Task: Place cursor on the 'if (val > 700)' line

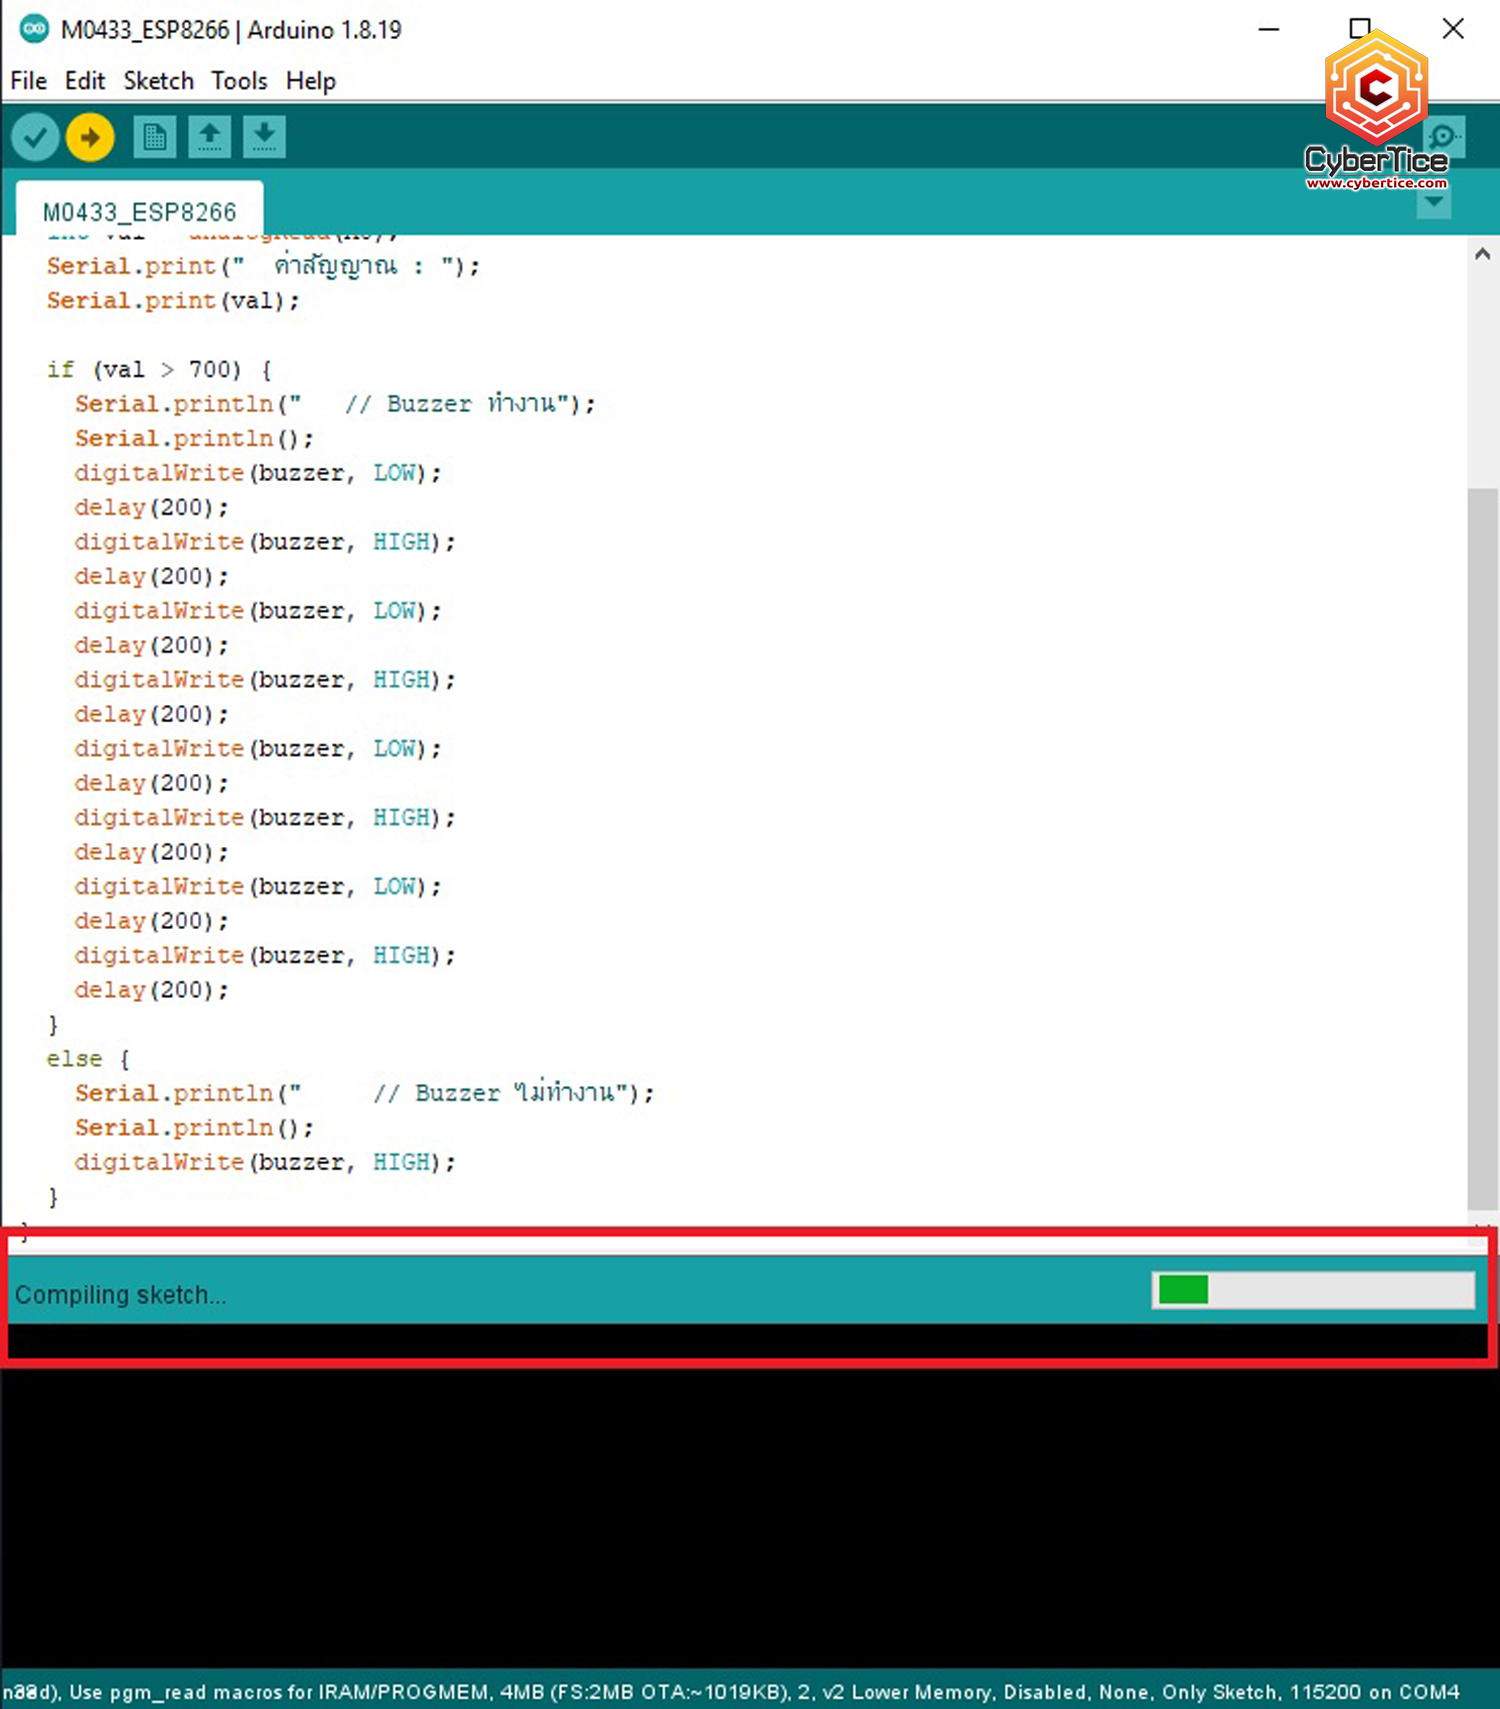Action: click(x=160, y=370)
